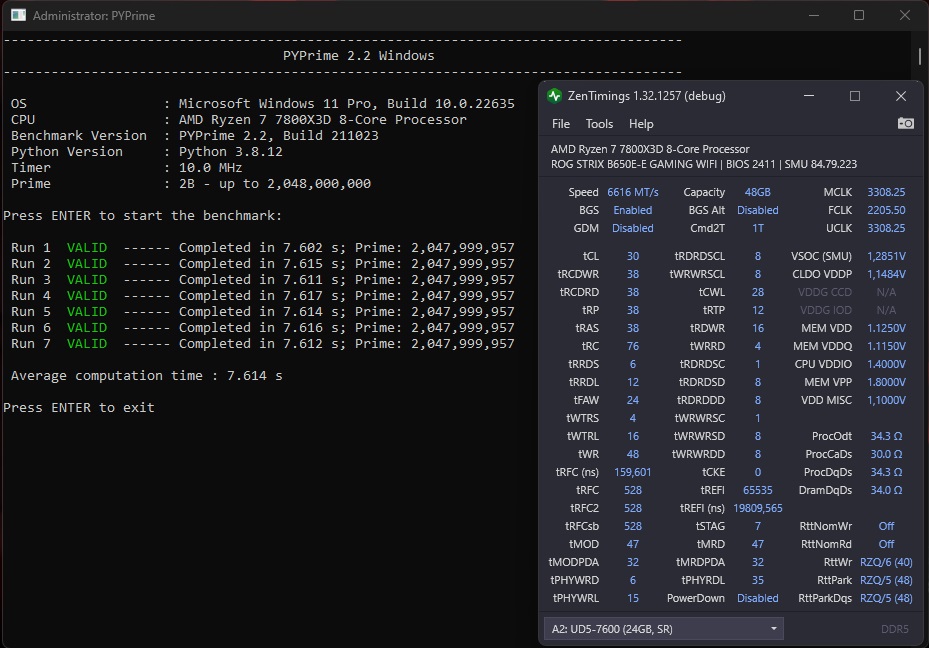Close the ZenTimings window

[901, 96]
